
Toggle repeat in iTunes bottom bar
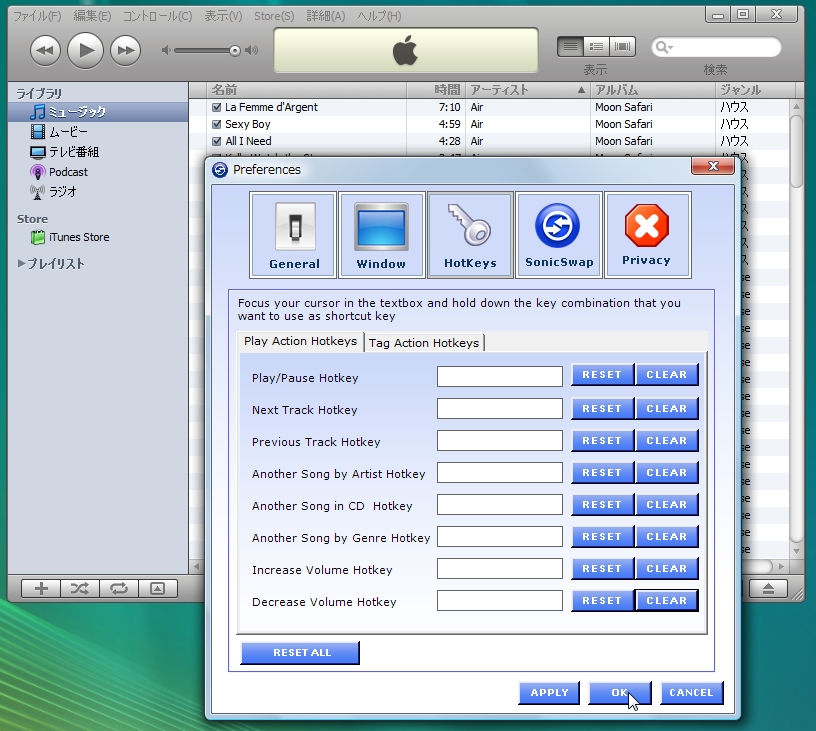[x=119, y=588]
